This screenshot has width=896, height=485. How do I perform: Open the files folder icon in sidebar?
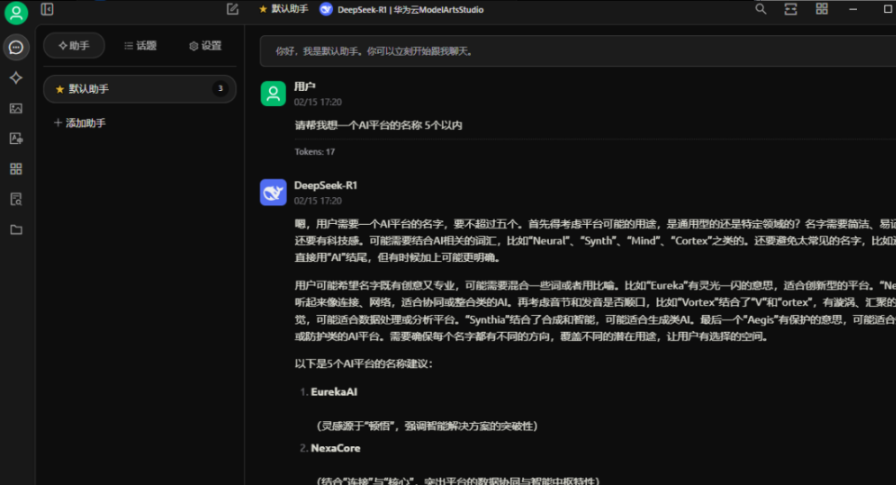tap(16, 230)
